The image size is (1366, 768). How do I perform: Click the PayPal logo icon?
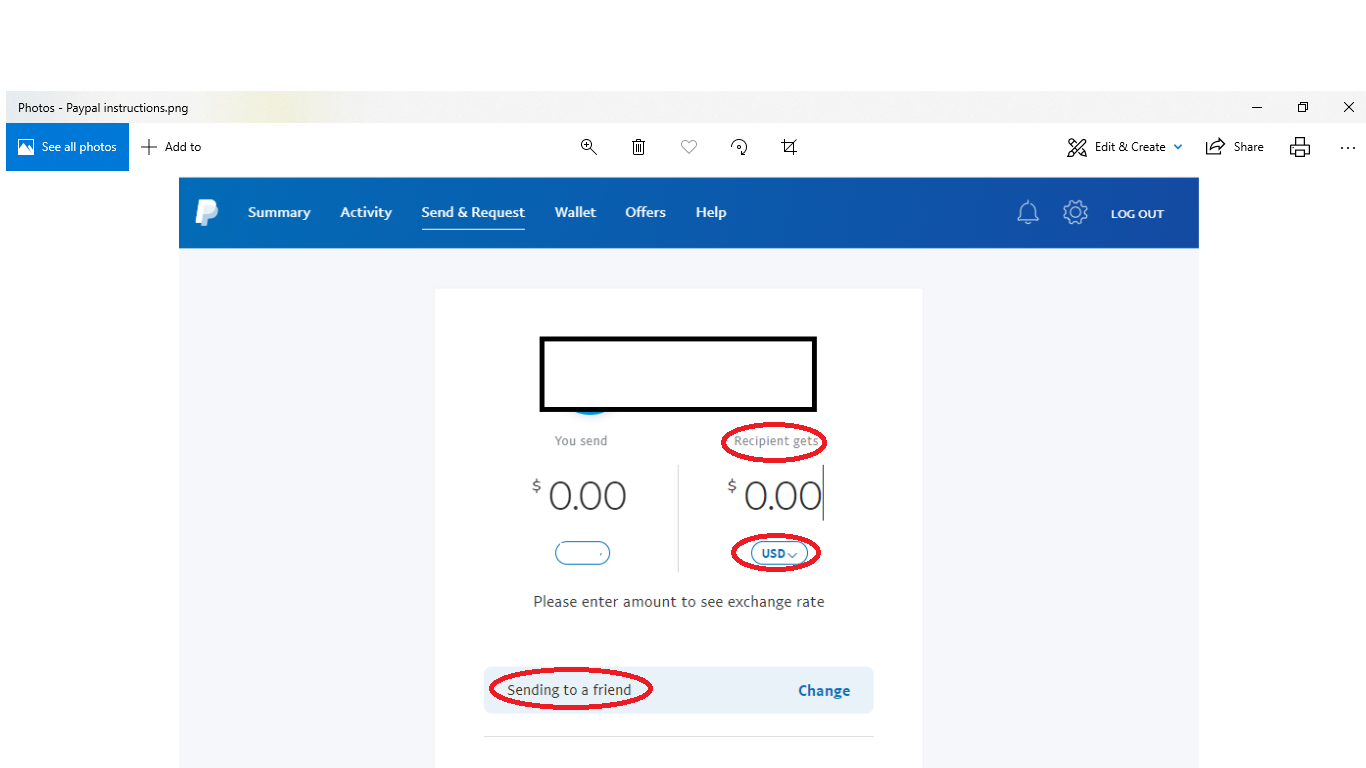[207, 212]
